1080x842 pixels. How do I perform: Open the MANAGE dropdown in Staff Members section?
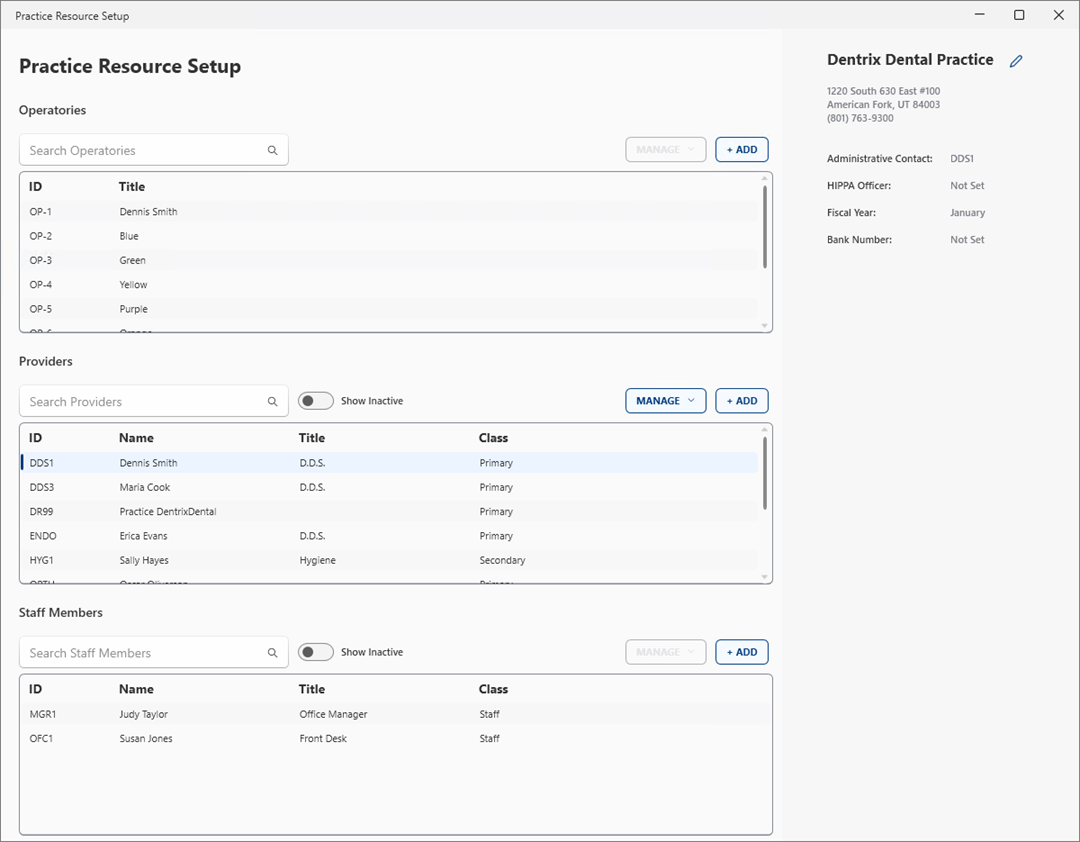(665, 651)
